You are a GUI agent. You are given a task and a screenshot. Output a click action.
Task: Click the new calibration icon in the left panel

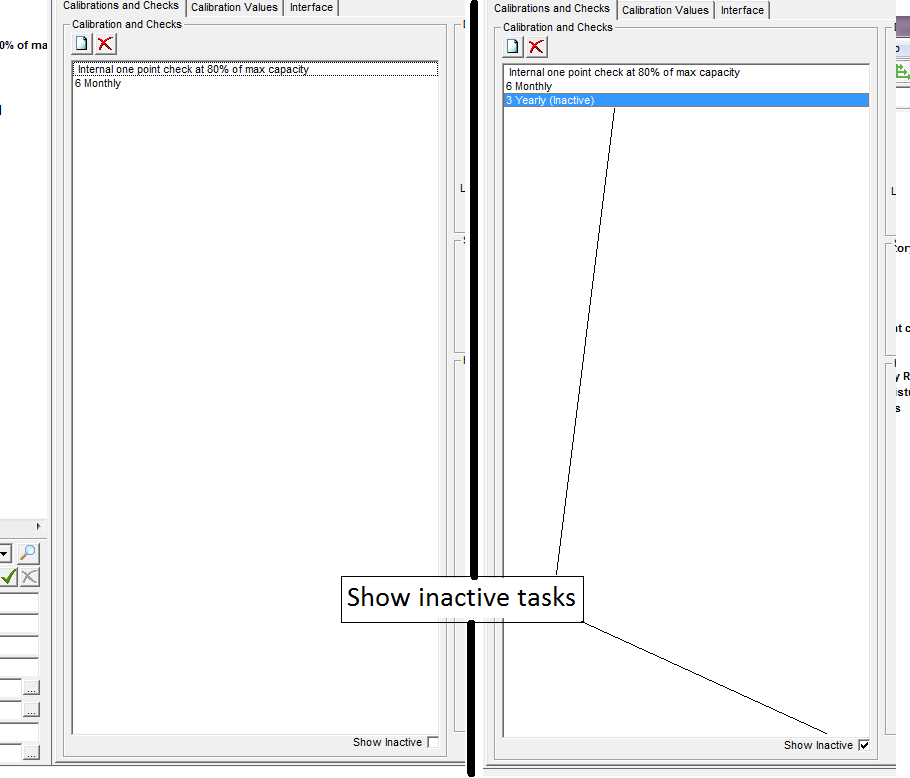pyautogui.click(x=82, y=43)
